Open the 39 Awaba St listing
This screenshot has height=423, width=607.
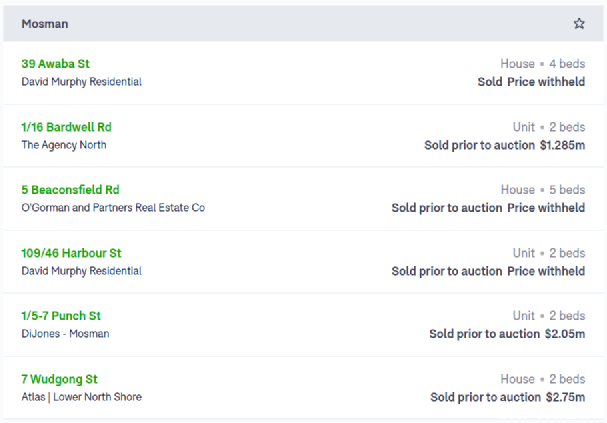(x=55, y=64)
